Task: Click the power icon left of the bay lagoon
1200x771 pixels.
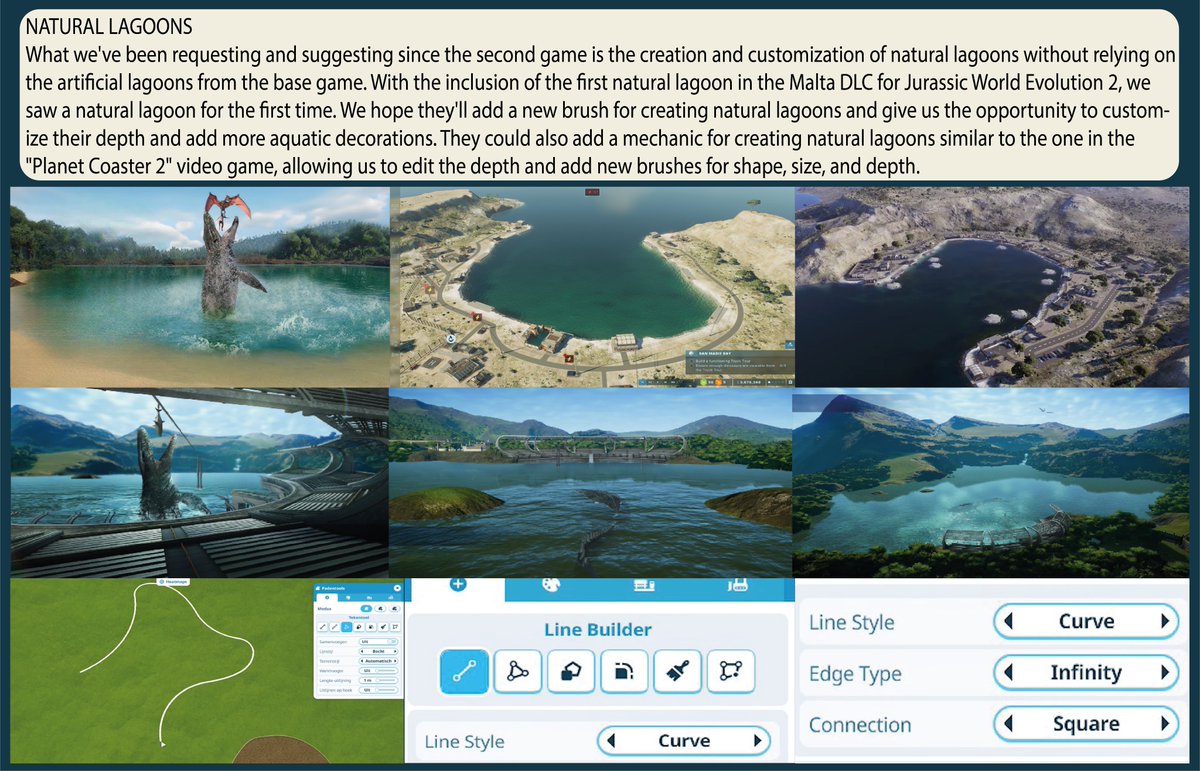Action: click(477, 317)
